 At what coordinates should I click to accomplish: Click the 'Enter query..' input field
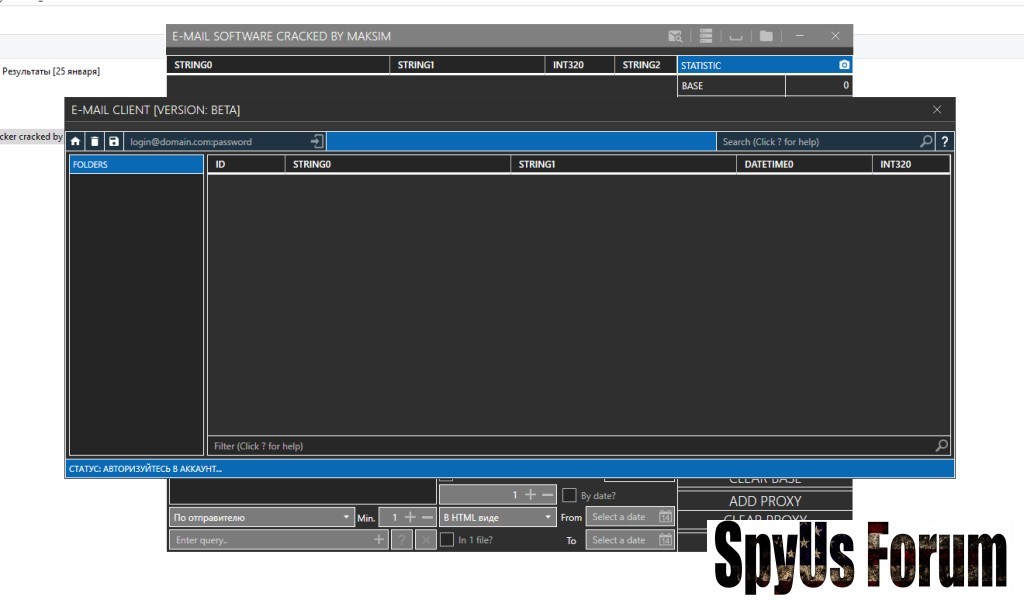point(270,540)
